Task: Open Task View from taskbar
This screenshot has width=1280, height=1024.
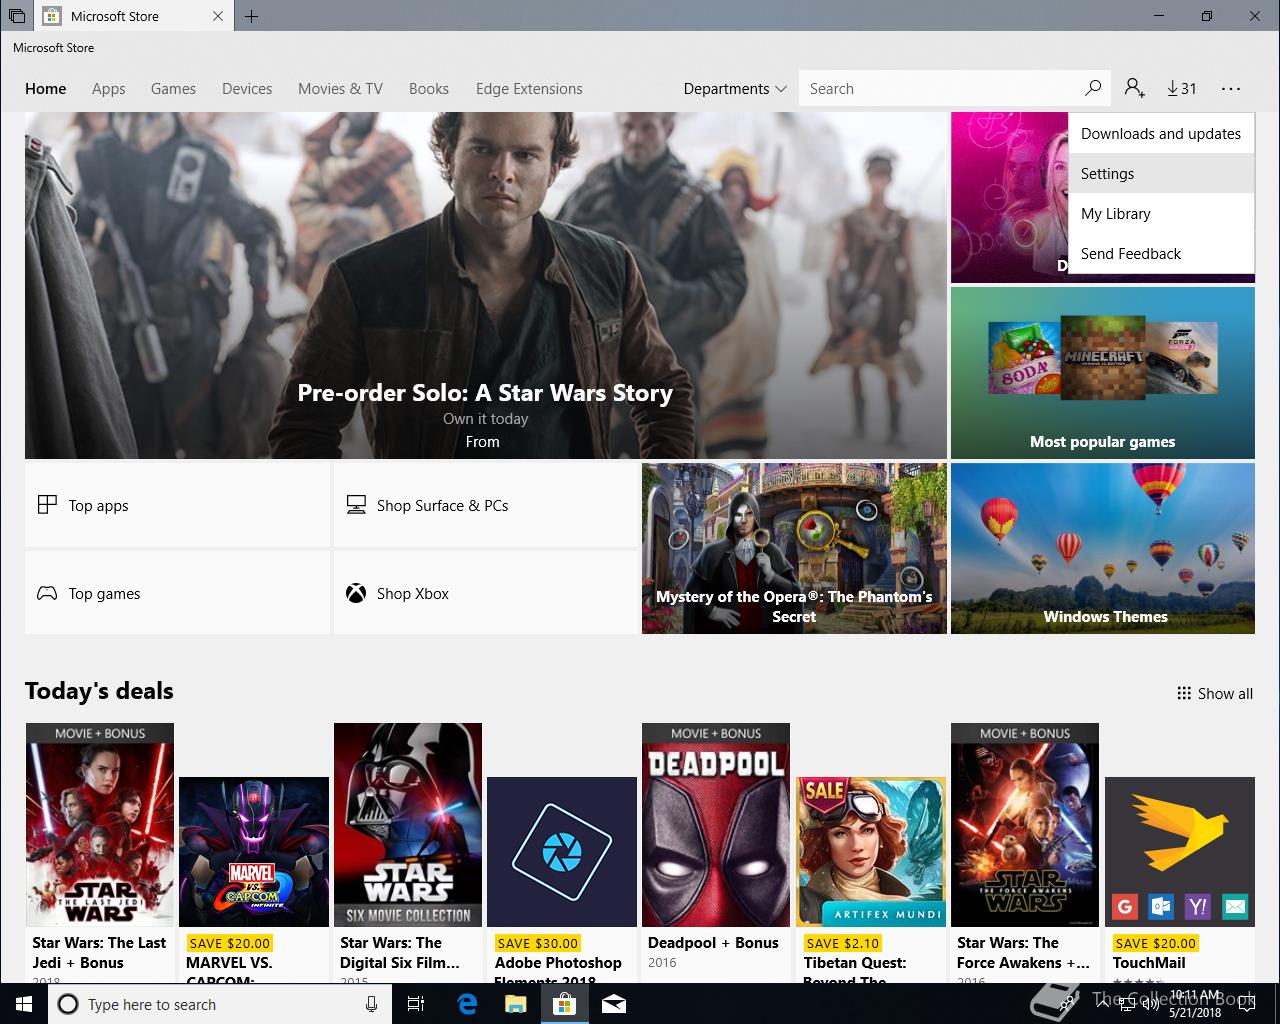Action: [416, 1004]
